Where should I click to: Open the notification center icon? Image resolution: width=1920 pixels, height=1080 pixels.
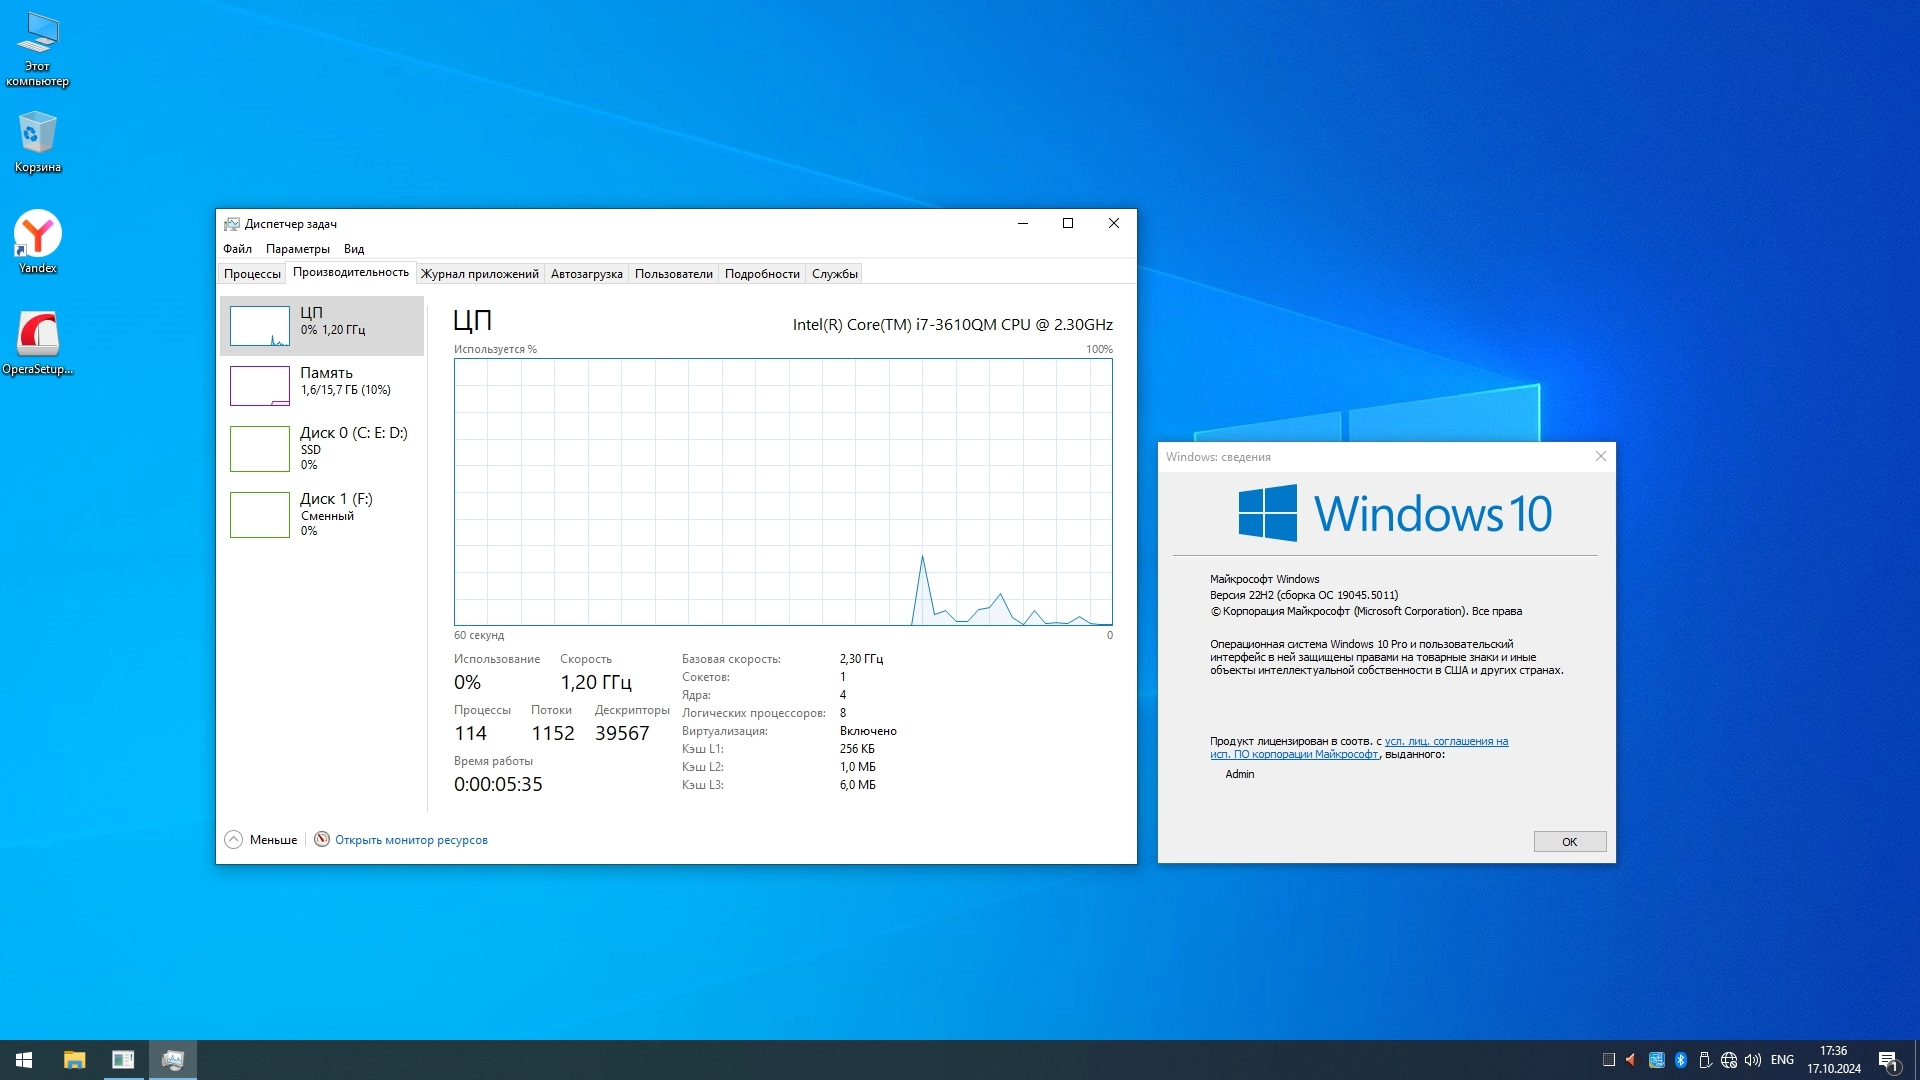tap(1888, 1060)
